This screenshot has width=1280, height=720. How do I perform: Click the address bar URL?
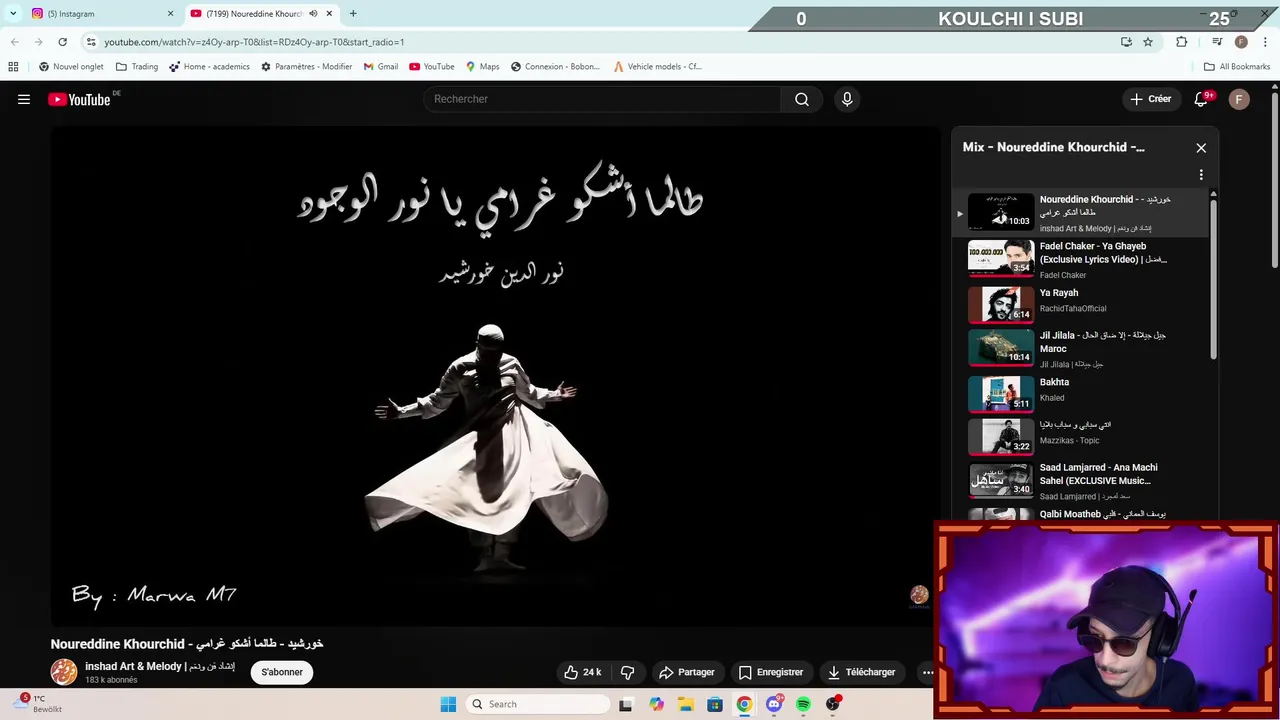click(254, 42)
